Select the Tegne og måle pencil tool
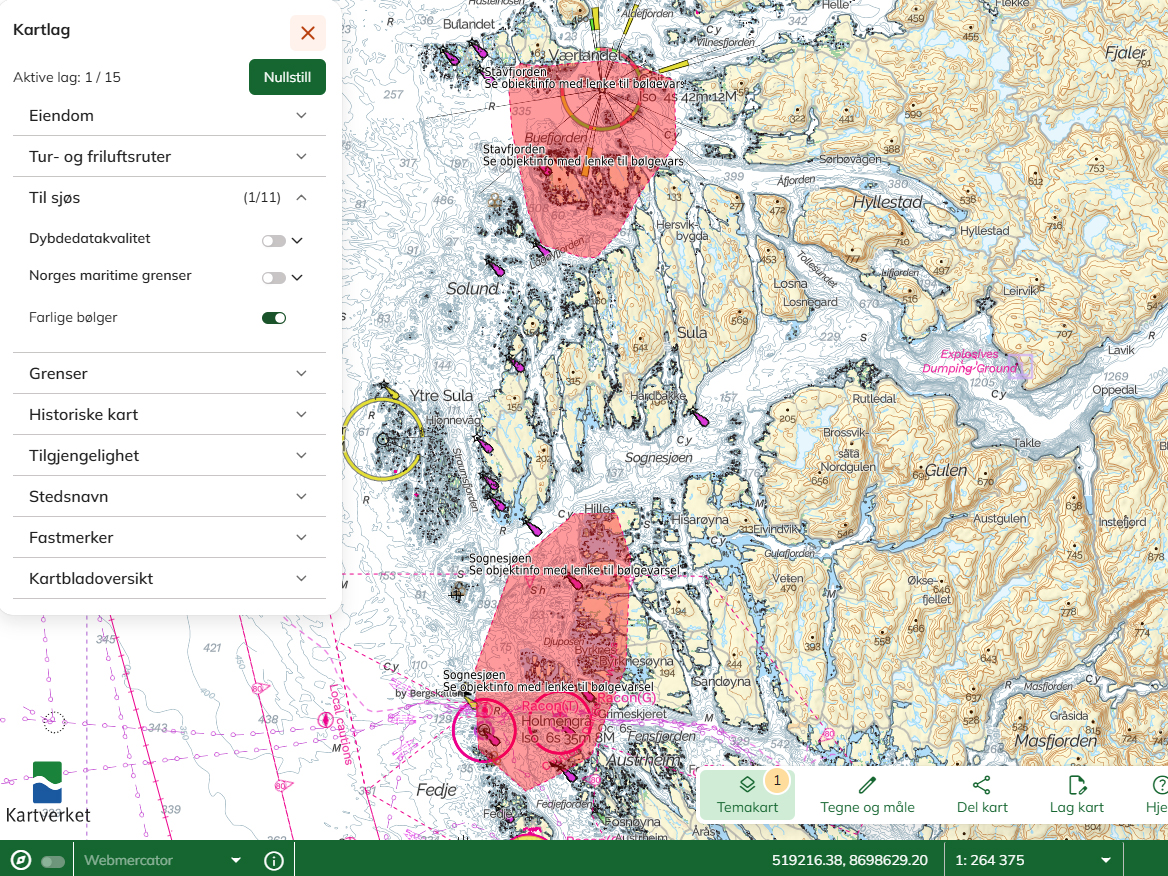 (x=867, y=794)
